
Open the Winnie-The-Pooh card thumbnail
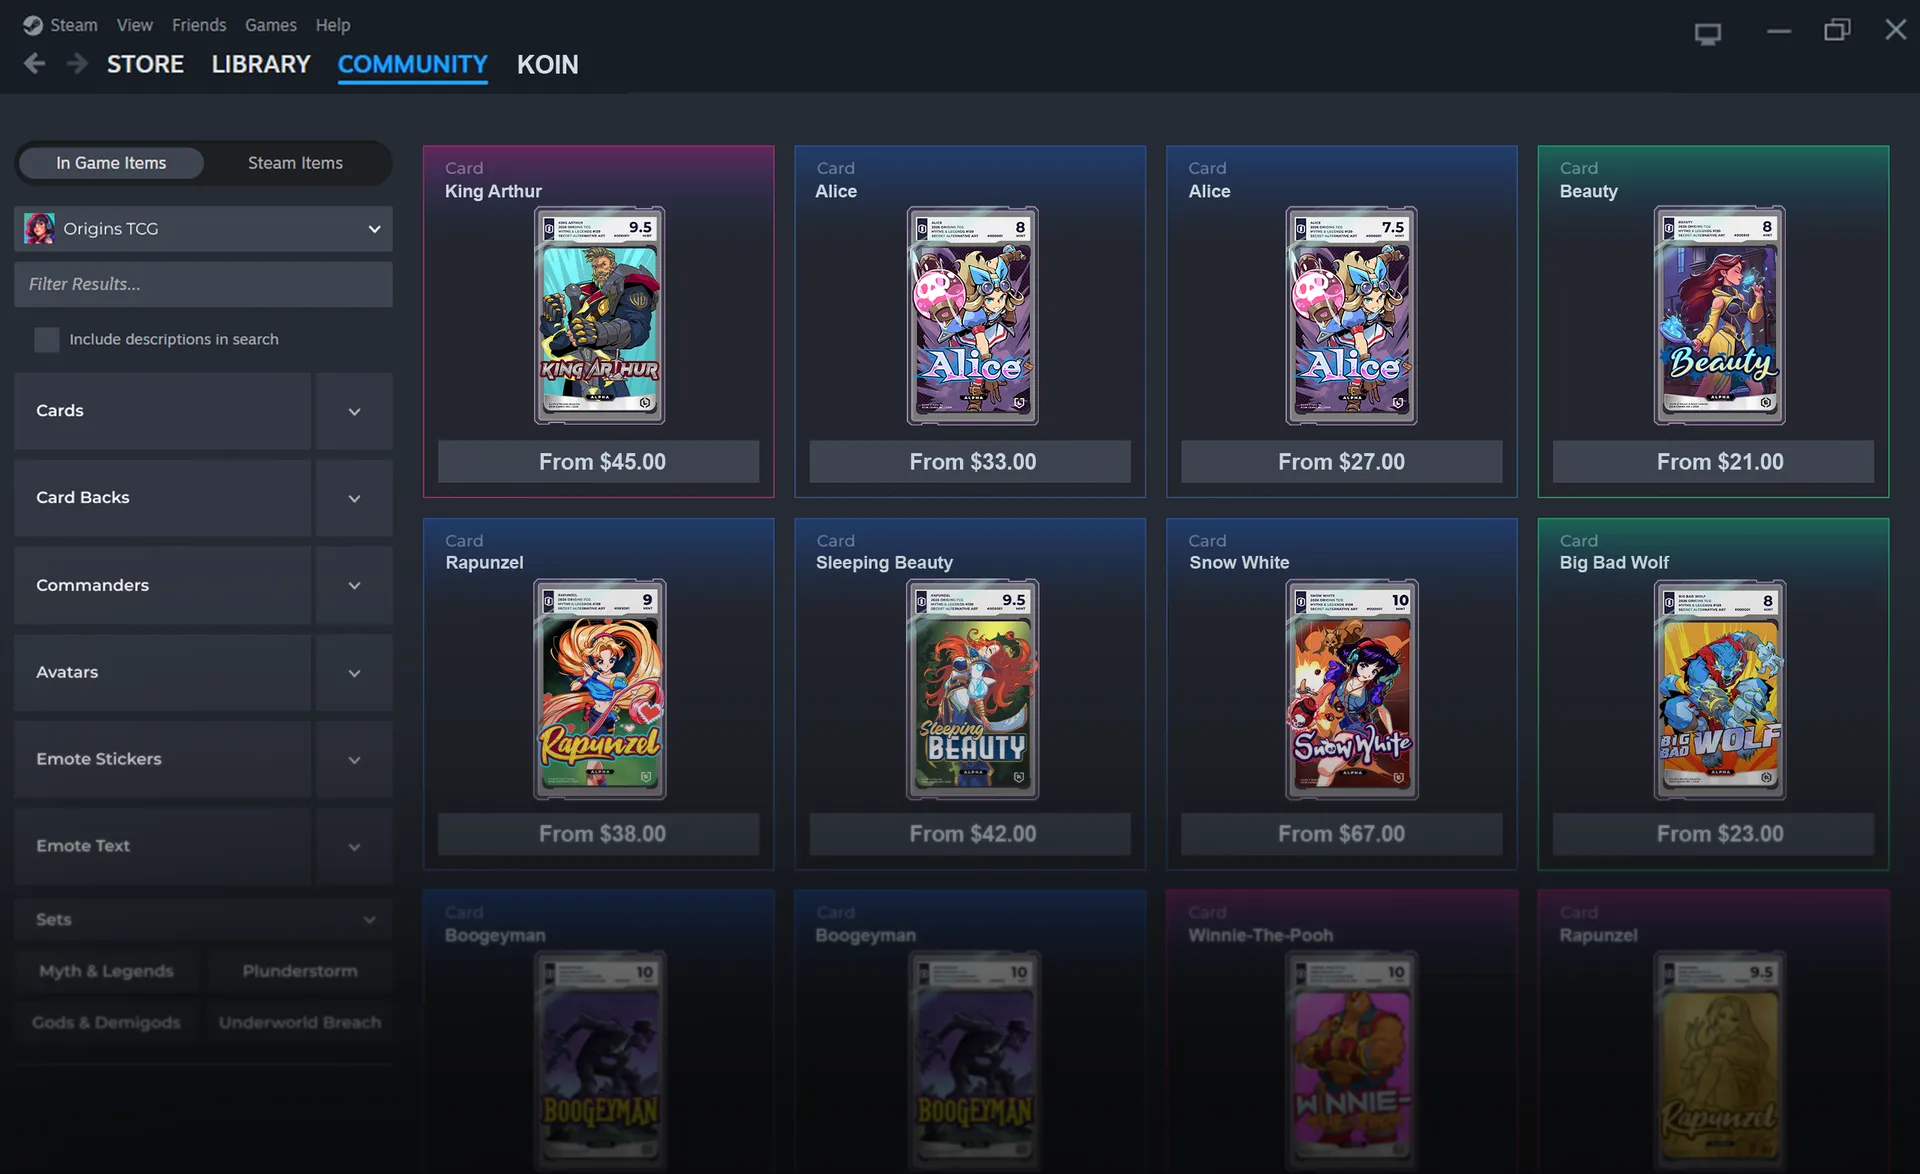pos(1351,1062)
